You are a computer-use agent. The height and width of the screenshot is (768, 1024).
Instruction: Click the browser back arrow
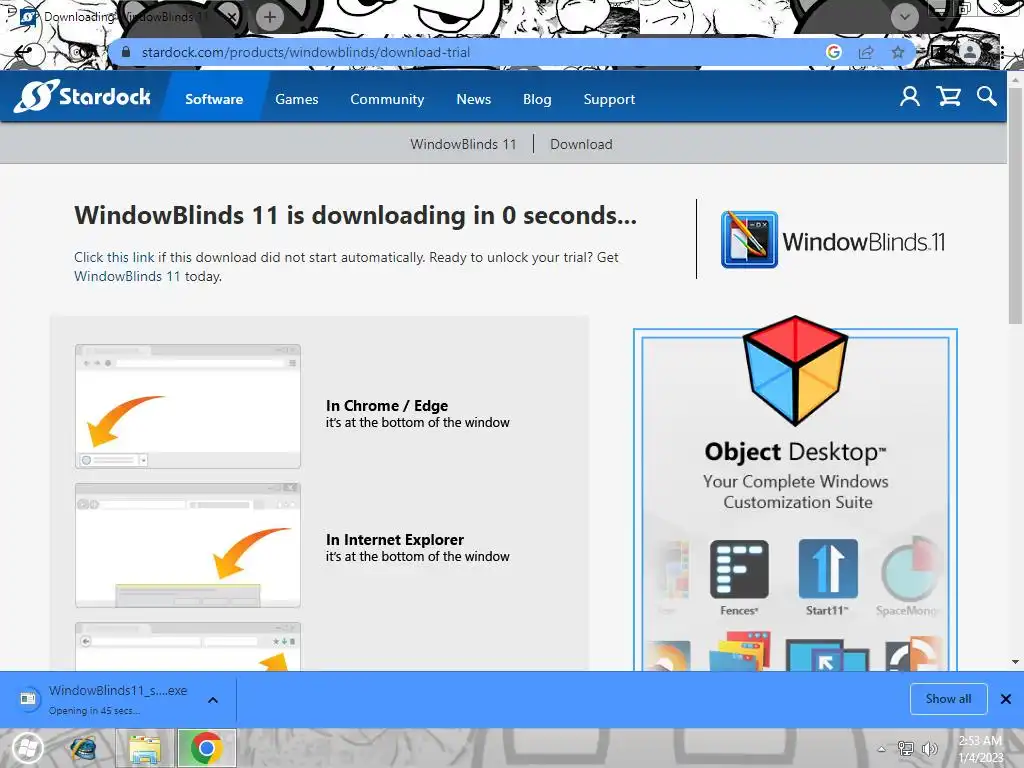pos(23,52)
